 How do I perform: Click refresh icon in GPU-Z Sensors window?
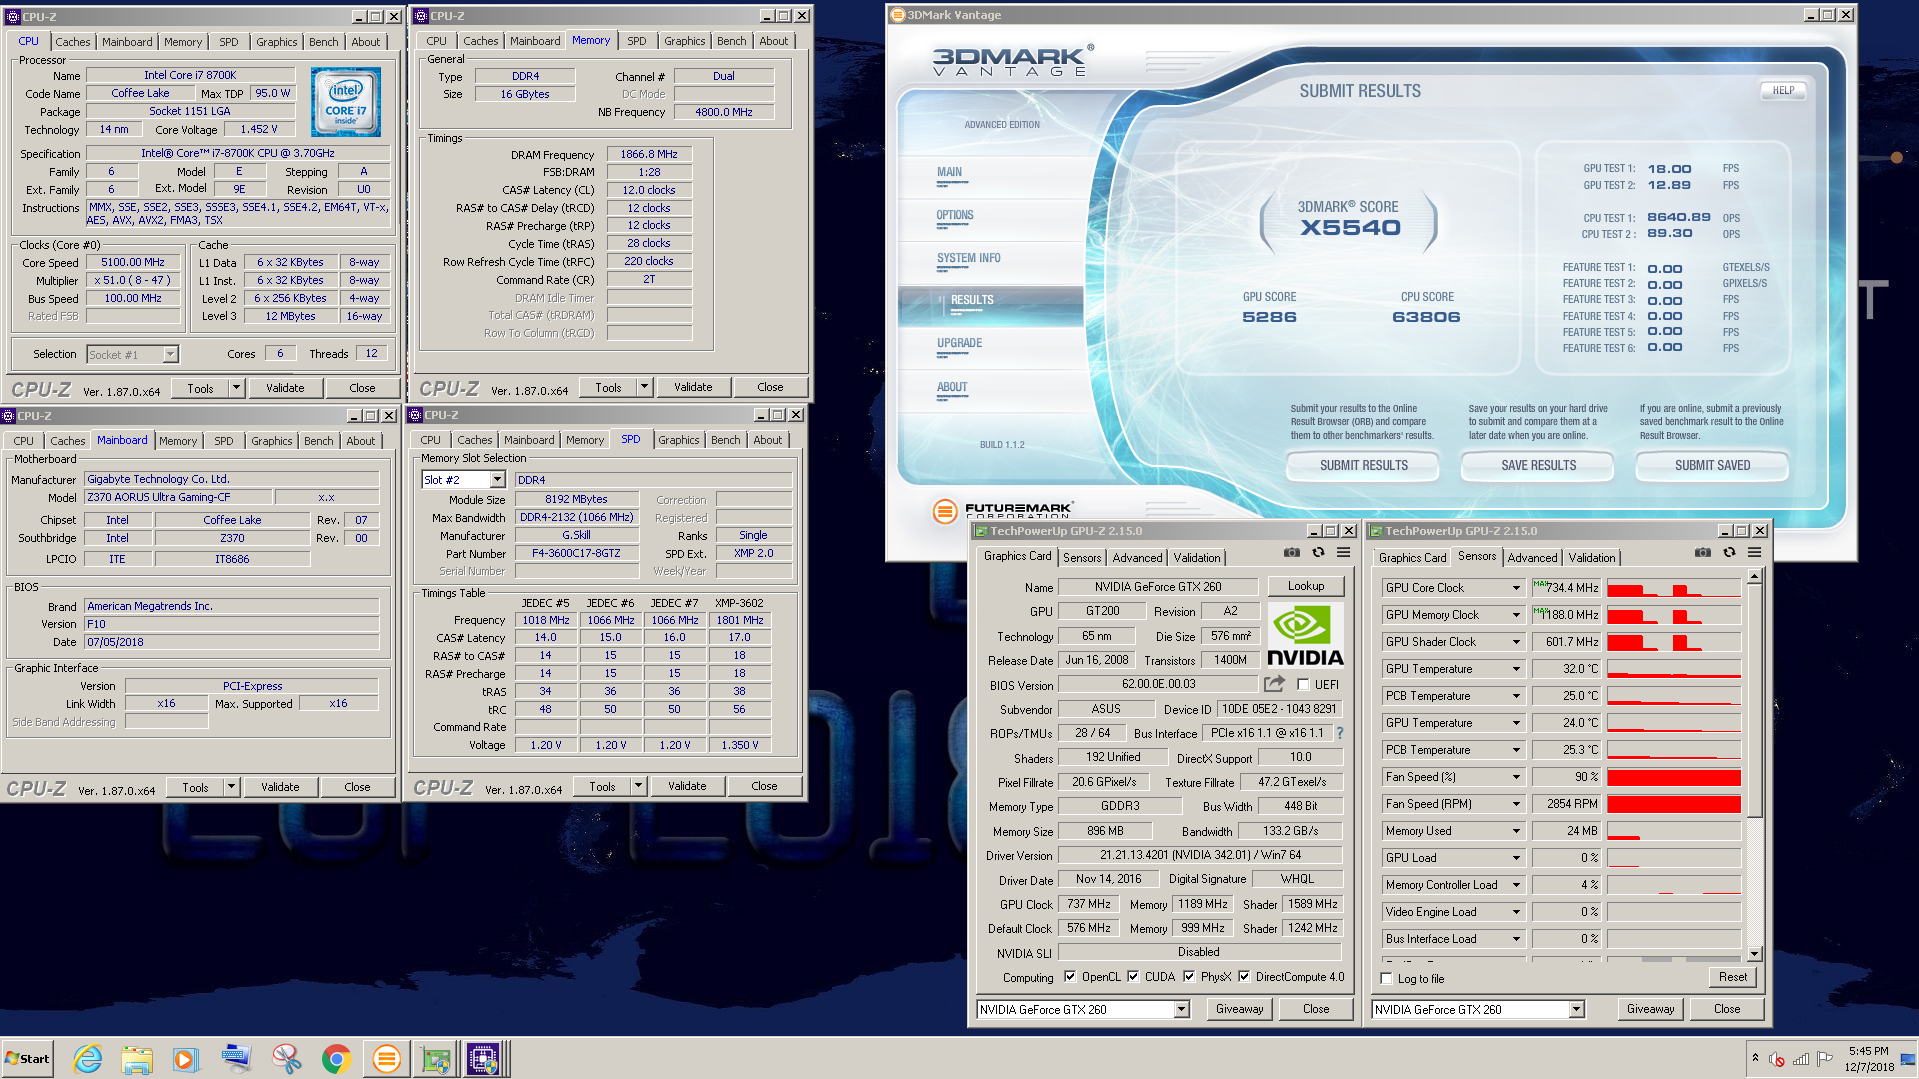pyautogui.click(x=1729, y=552)
